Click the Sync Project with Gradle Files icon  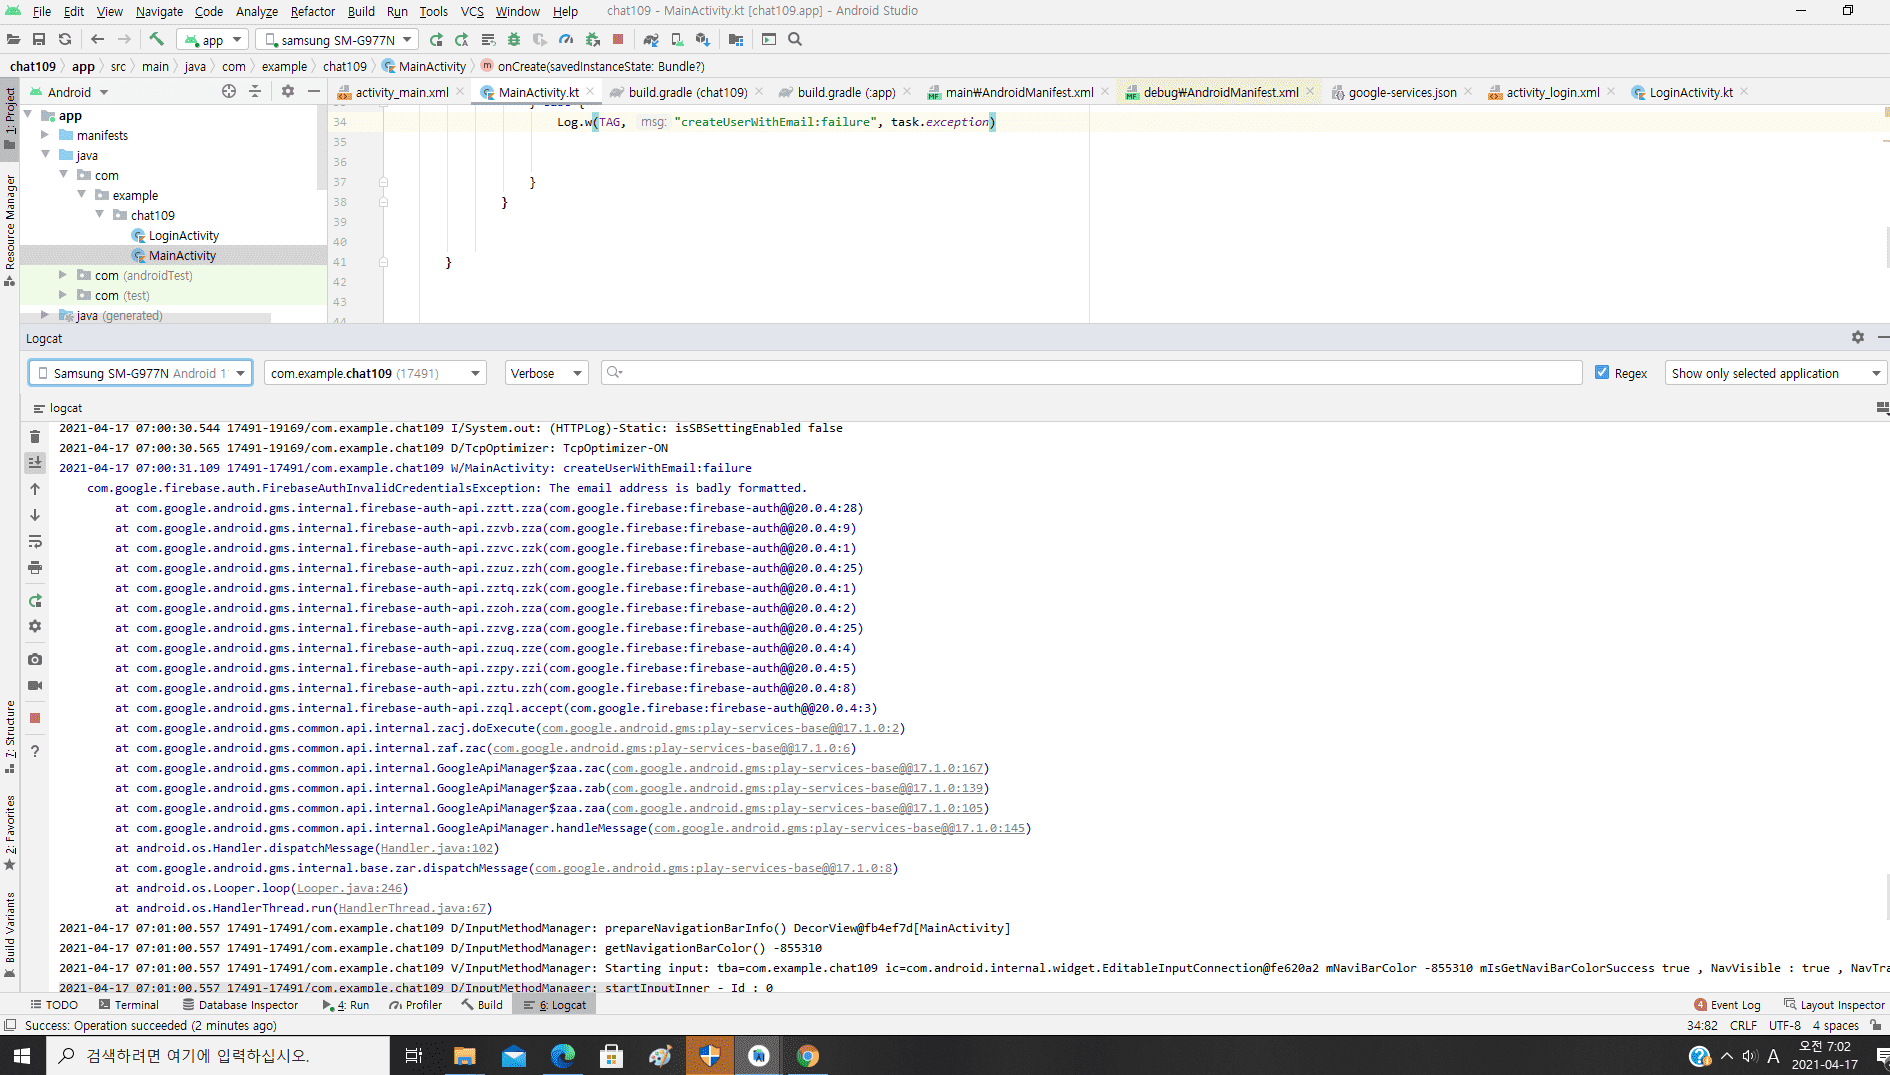point(651,39)
